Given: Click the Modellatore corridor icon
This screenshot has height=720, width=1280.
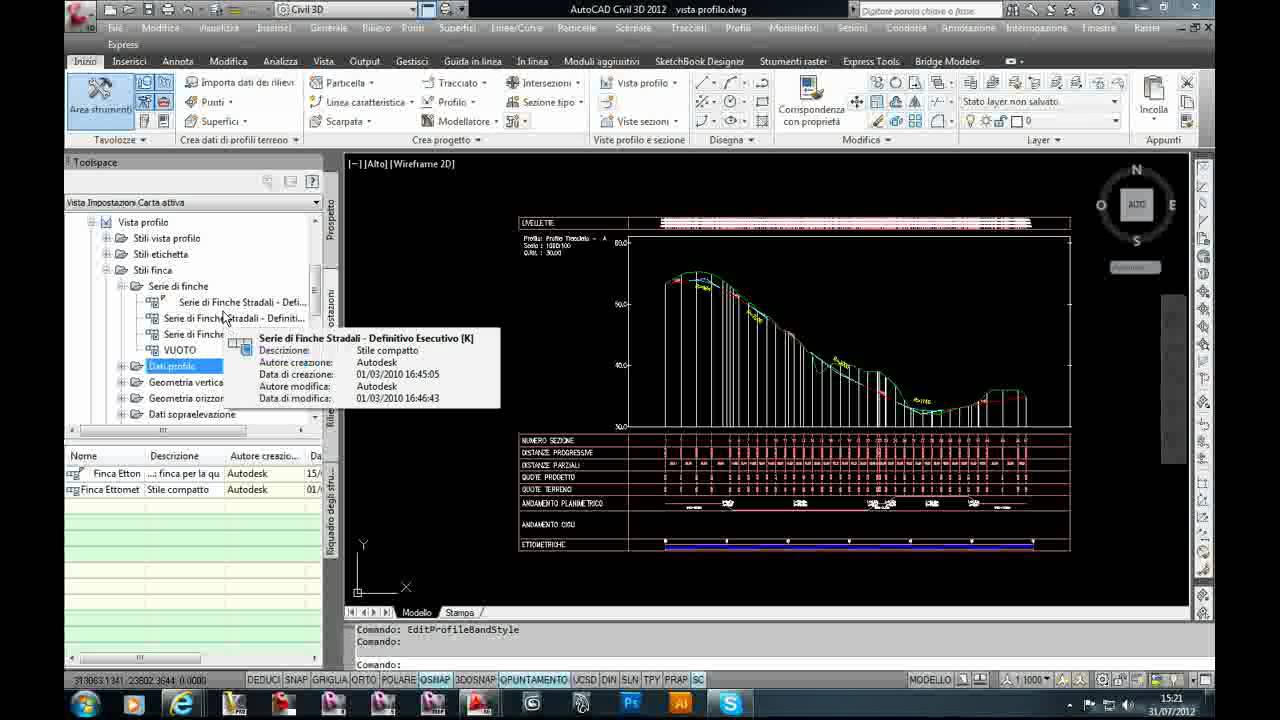Looking at the screenshot, I should tap(427, 121).
